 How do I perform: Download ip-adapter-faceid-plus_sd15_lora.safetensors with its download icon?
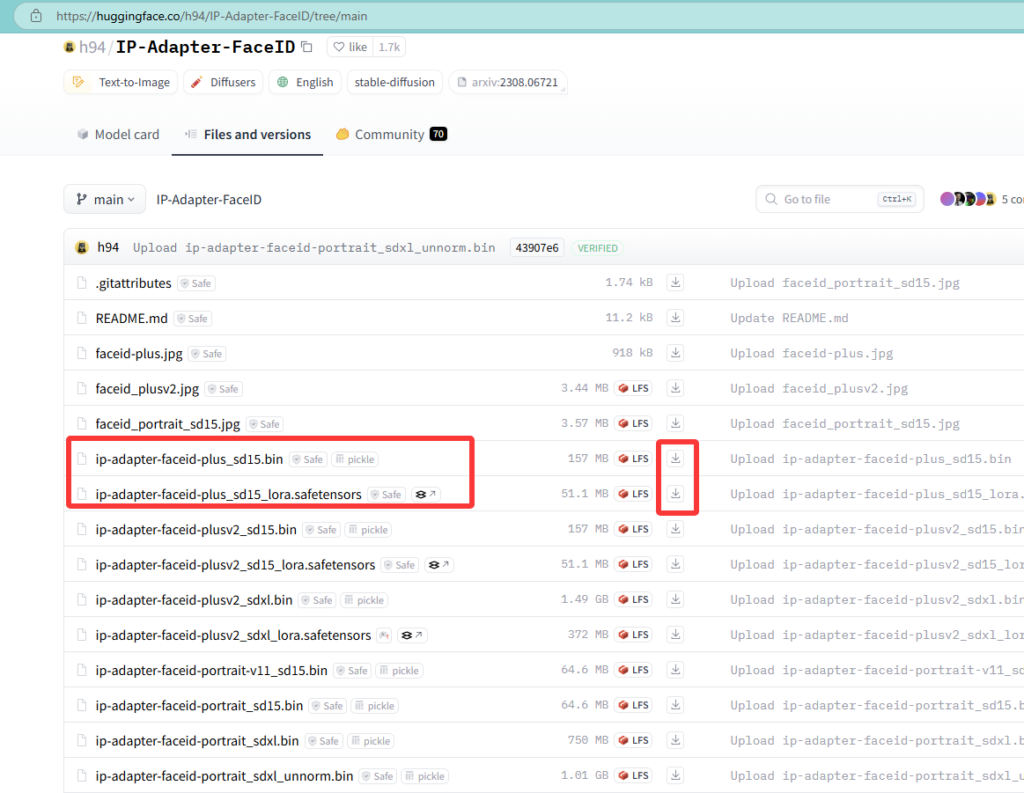click(x=675, y=494)
